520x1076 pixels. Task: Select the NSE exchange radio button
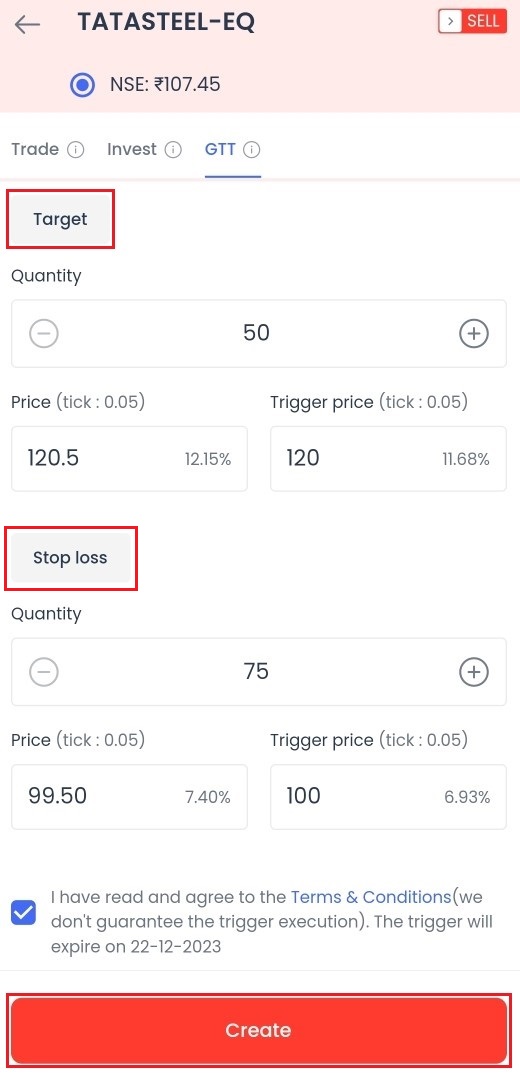point(83,85)
